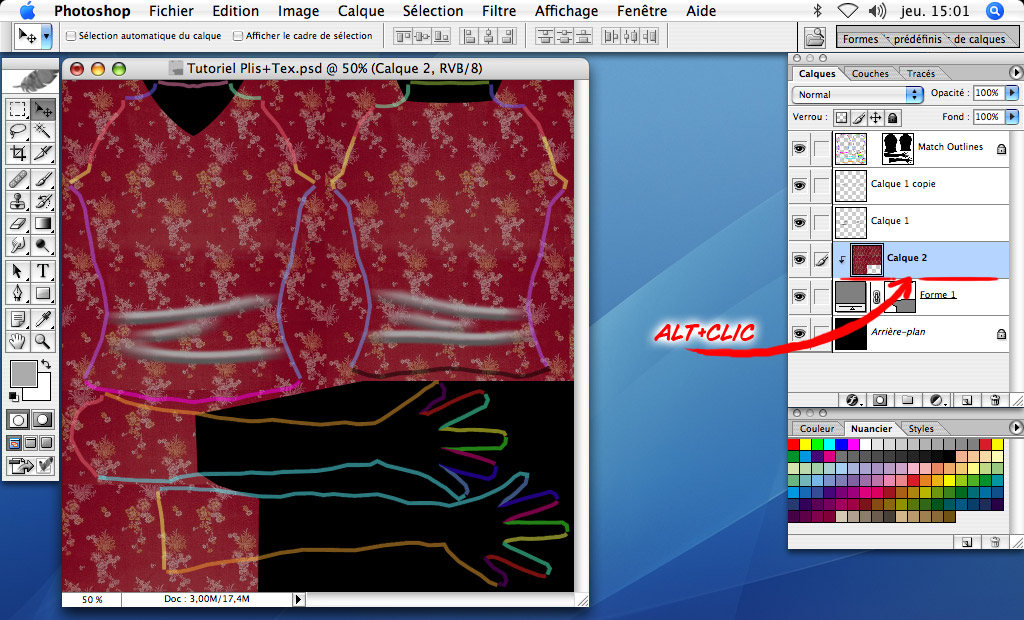Select the Smudge finger tool
Image resolution: width=1024 pixels, height=620 pixels.
pos(18,246)
